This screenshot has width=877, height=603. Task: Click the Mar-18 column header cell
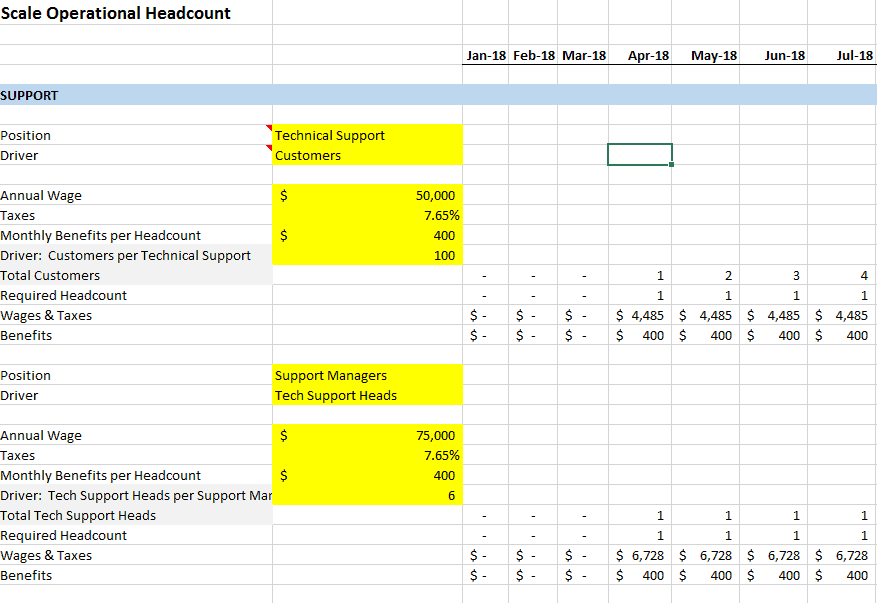pos(583,55)
